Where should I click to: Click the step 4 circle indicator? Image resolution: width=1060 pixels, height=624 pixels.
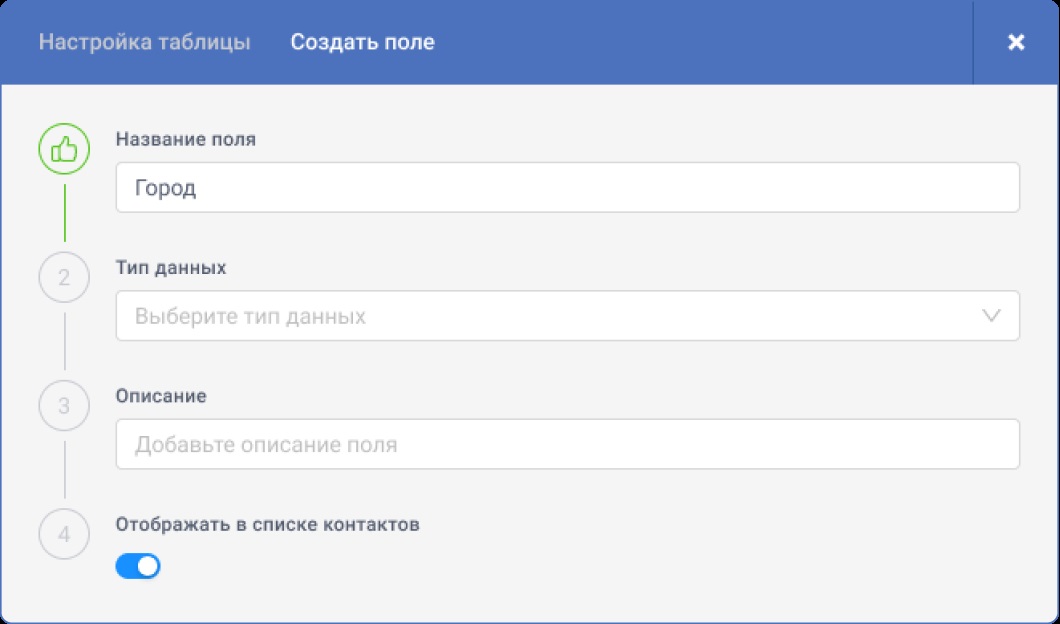click(x=64, y=534)
